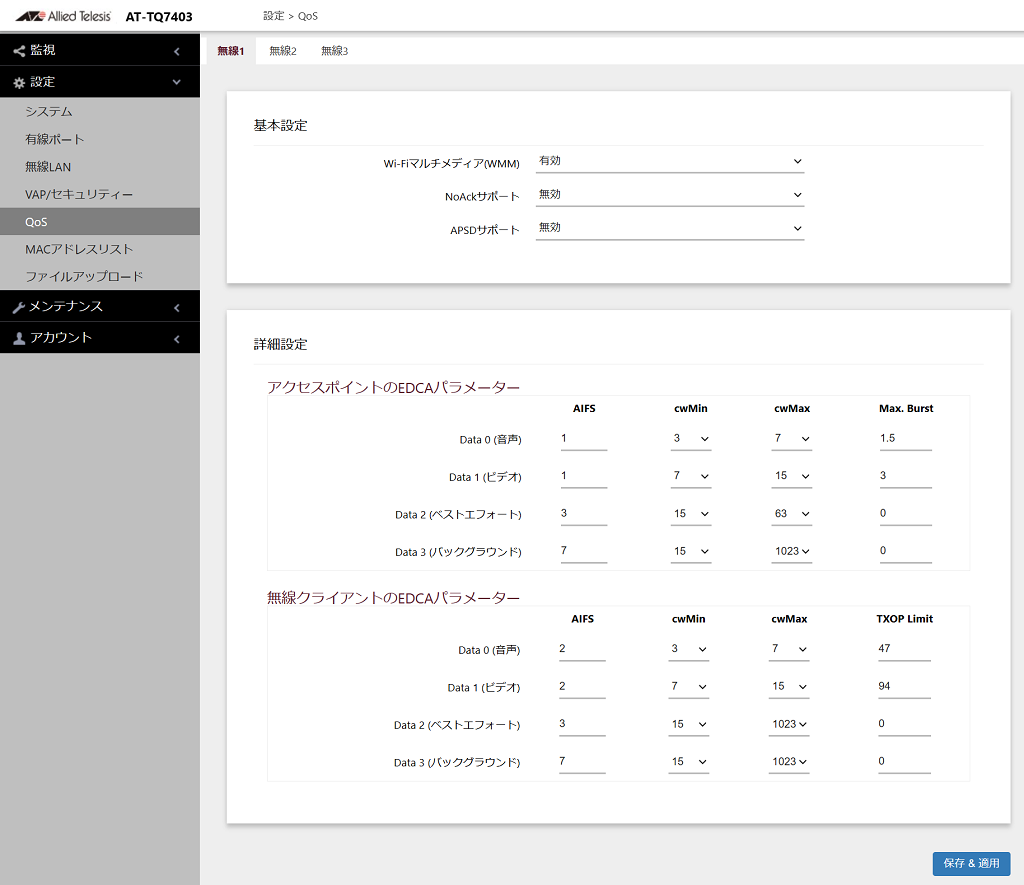Click the Allied Telesis logo
The image size is (1024, 885).
click(63, 16)
